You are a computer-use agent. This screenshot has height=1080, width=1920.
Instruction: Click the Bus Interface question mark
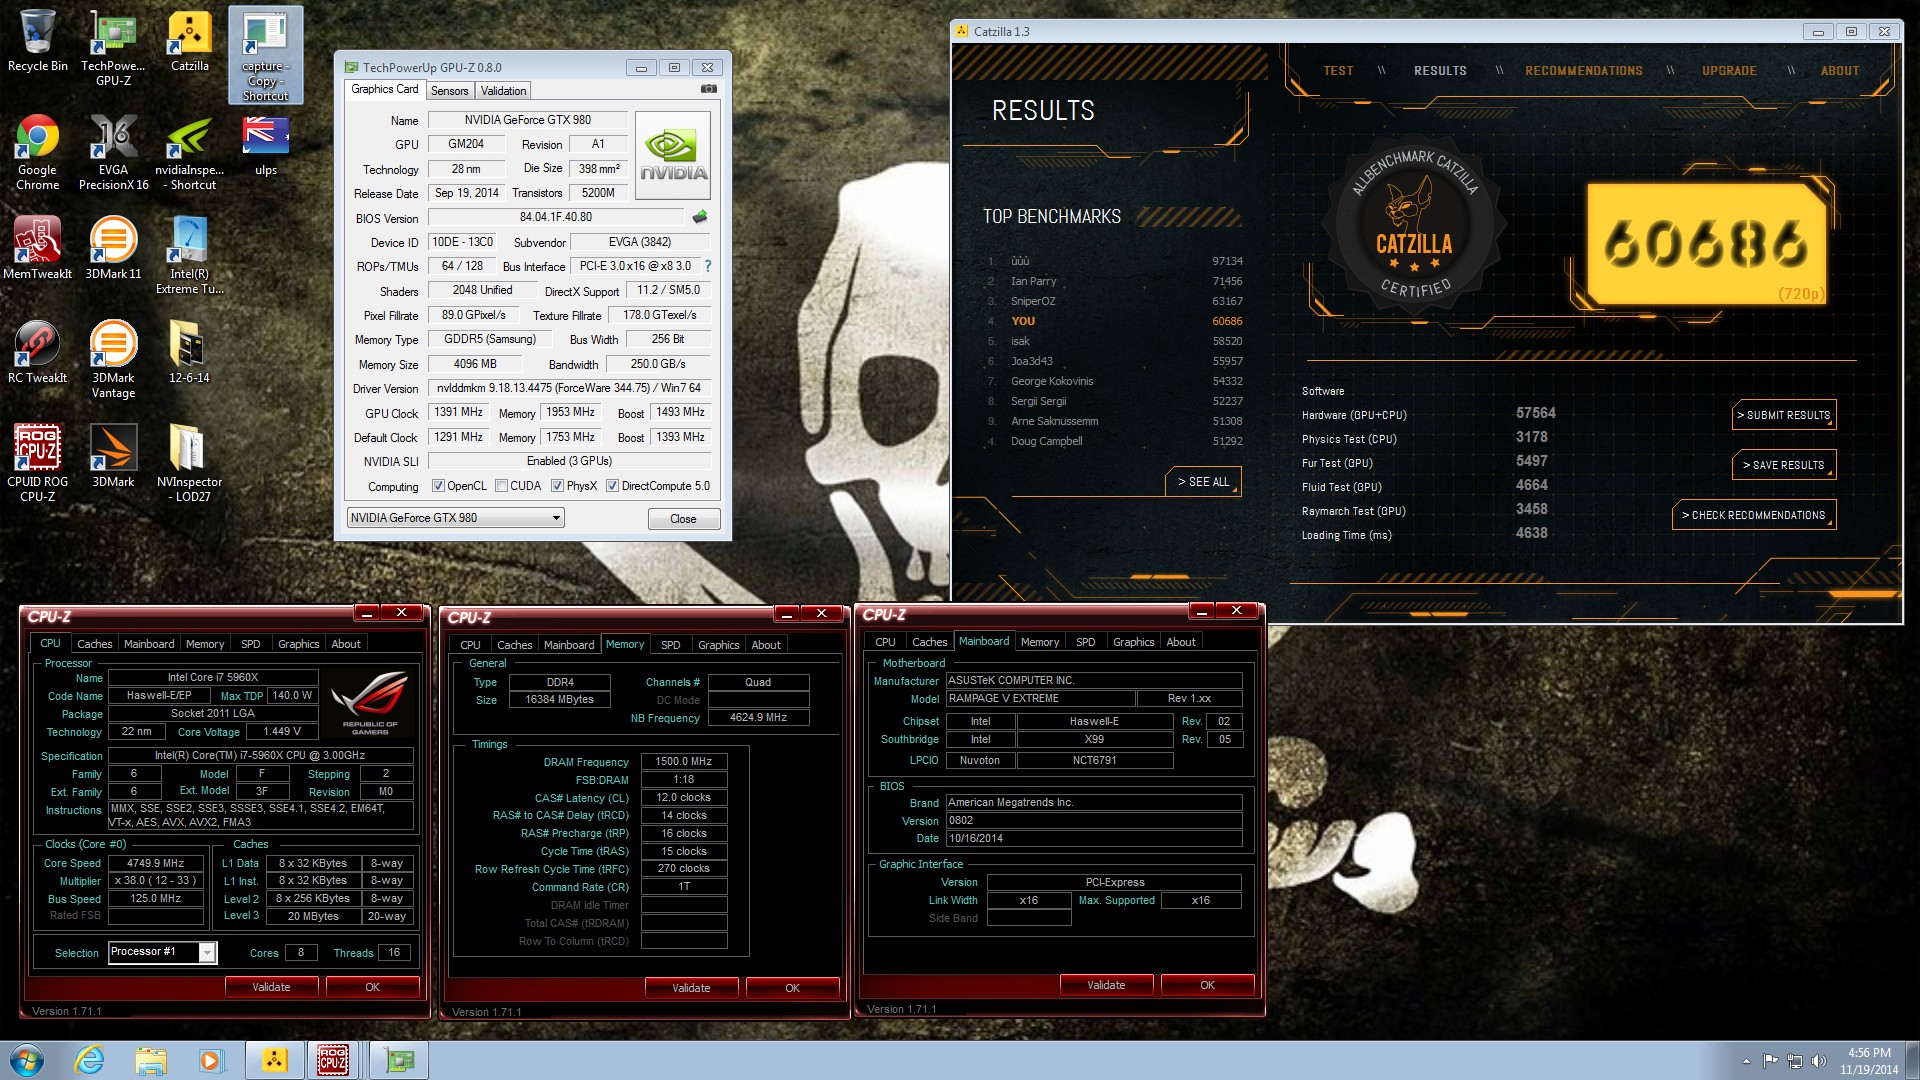708,266
